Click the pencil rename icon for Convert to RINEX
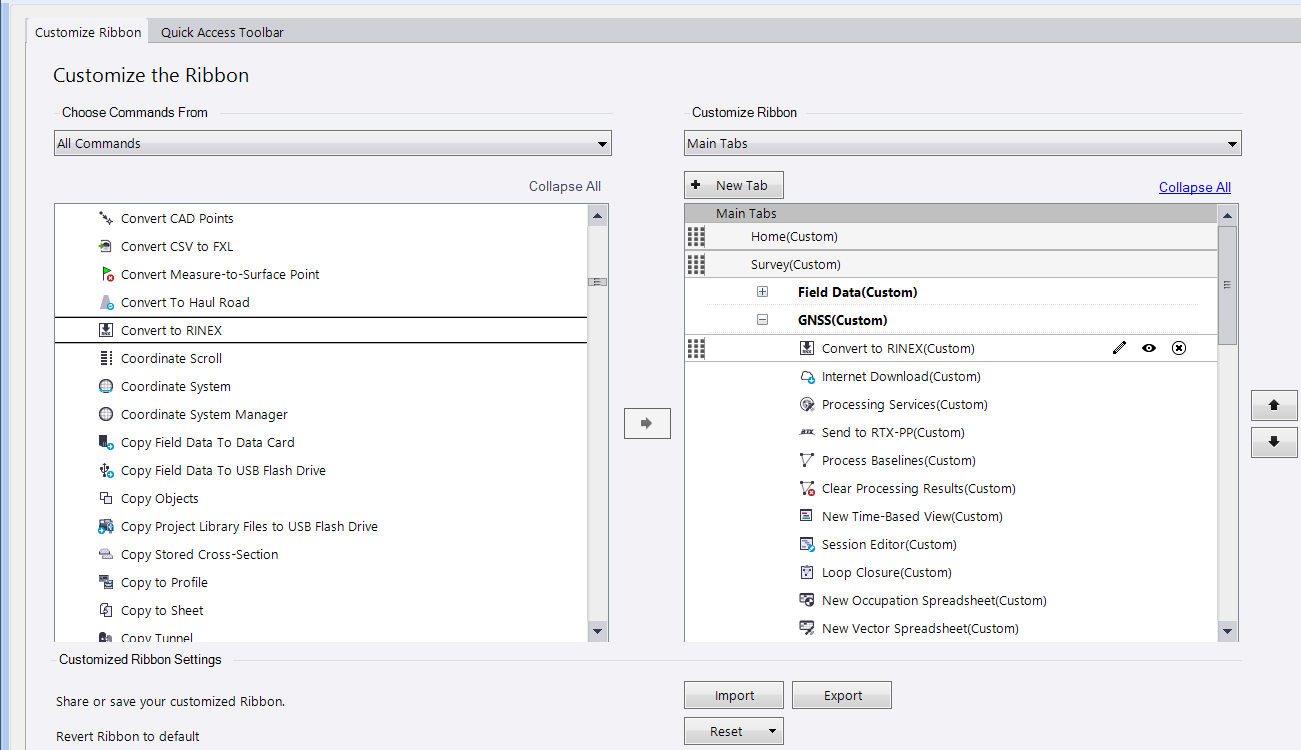This screenshot has height=750, width=1301. pos(1119,348)
